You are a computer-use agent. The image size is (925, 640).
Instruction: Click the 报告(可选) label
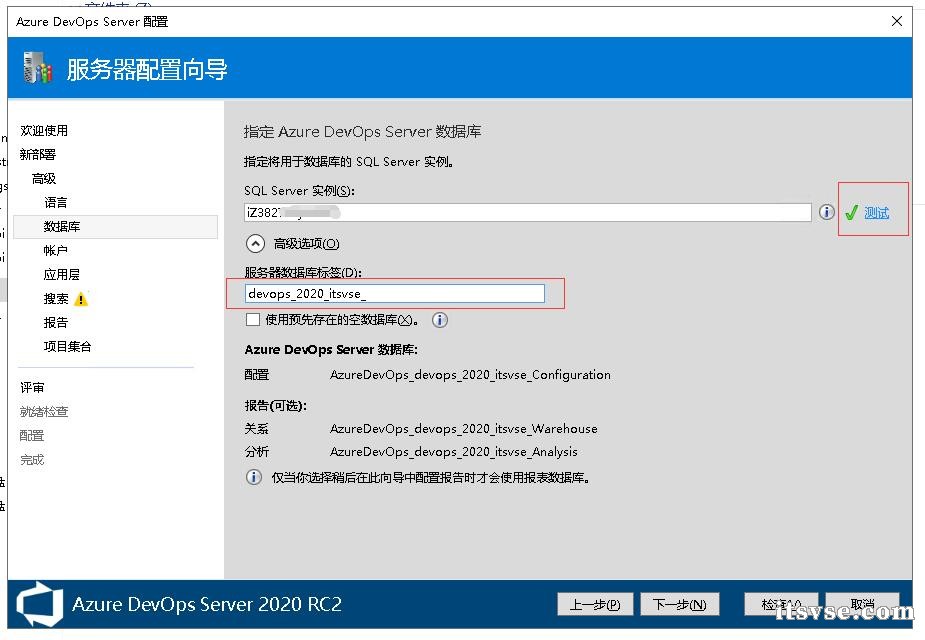[x=275, y=406]
